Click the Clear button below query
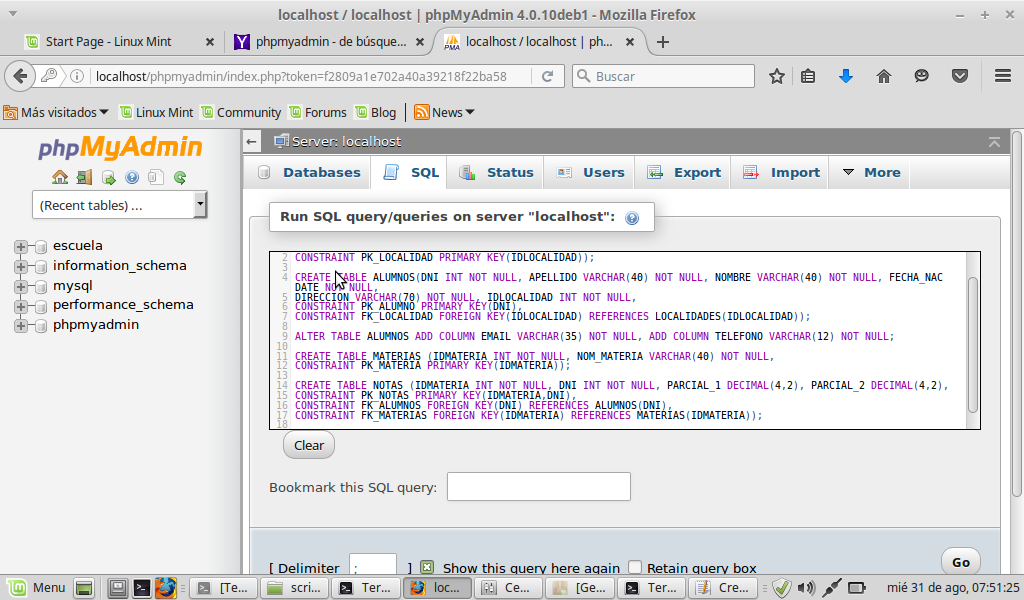 [x=309, y=445]
